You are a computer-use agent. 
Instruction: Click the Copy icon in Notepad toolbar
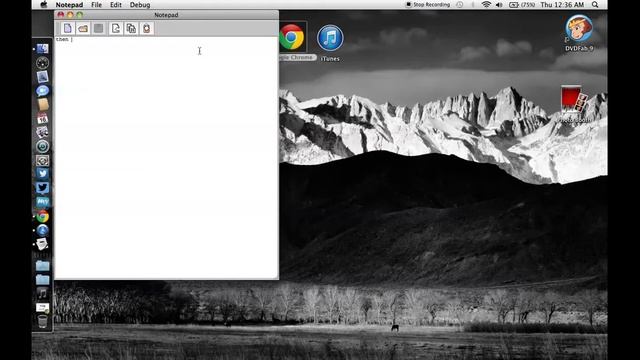point(131,28)
